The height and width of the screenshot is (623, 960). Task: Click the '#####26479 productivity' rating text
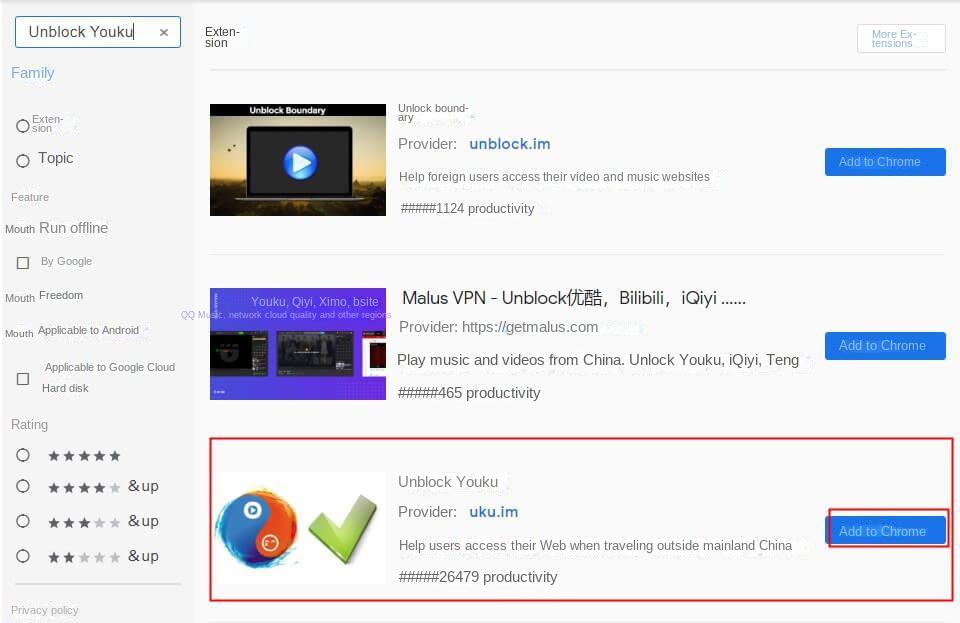(x=478, y=577)
